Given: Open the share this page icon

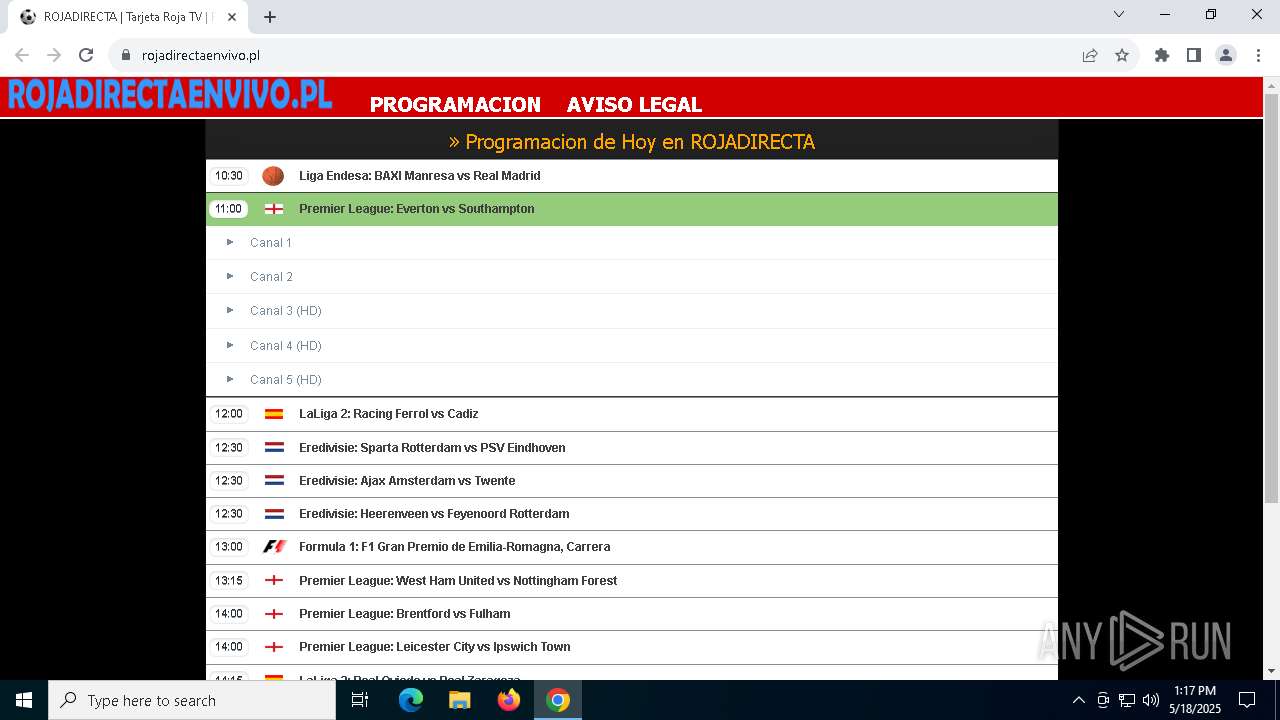Looking at the screenshot, I should (1090, 55).
